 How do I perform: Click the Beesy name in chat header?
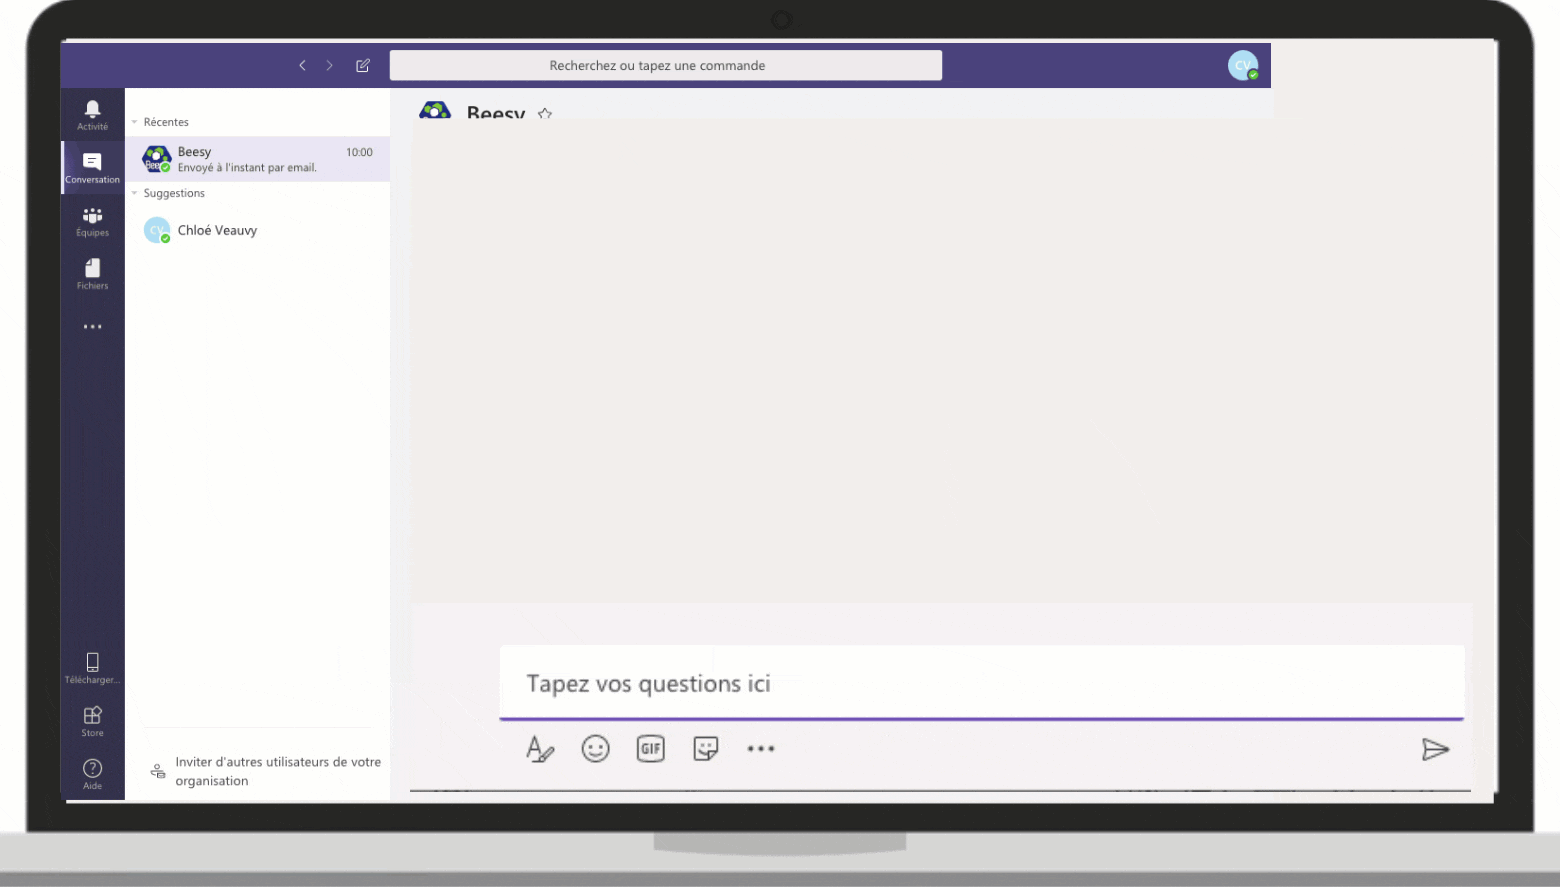(496, 113)
